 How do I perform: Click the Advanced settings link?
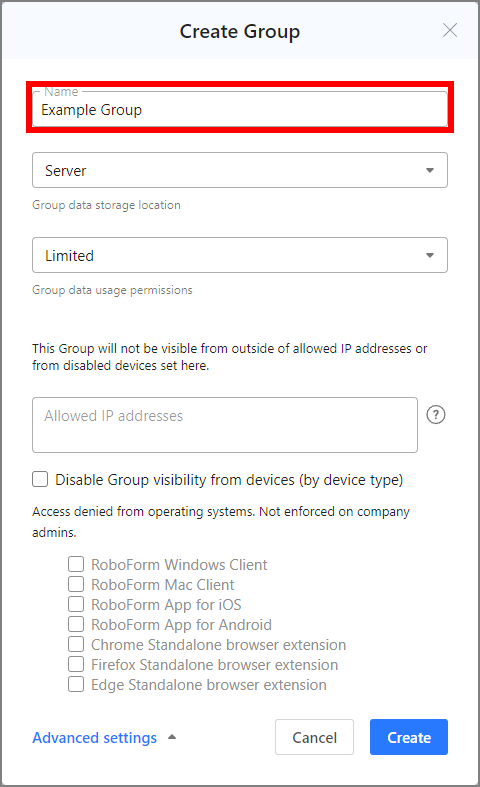click(94, 738)
